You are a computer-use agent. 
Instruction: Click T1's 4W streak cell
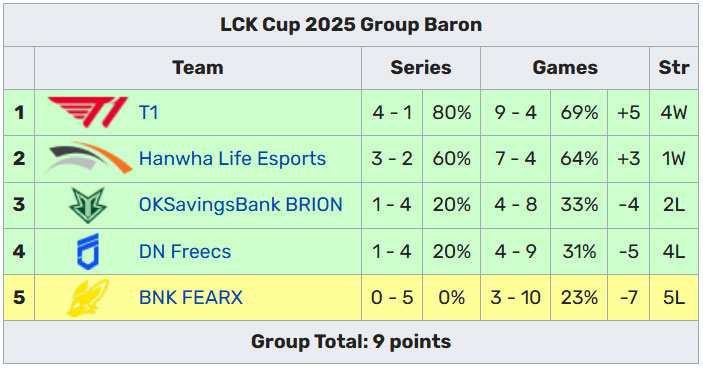674,112
